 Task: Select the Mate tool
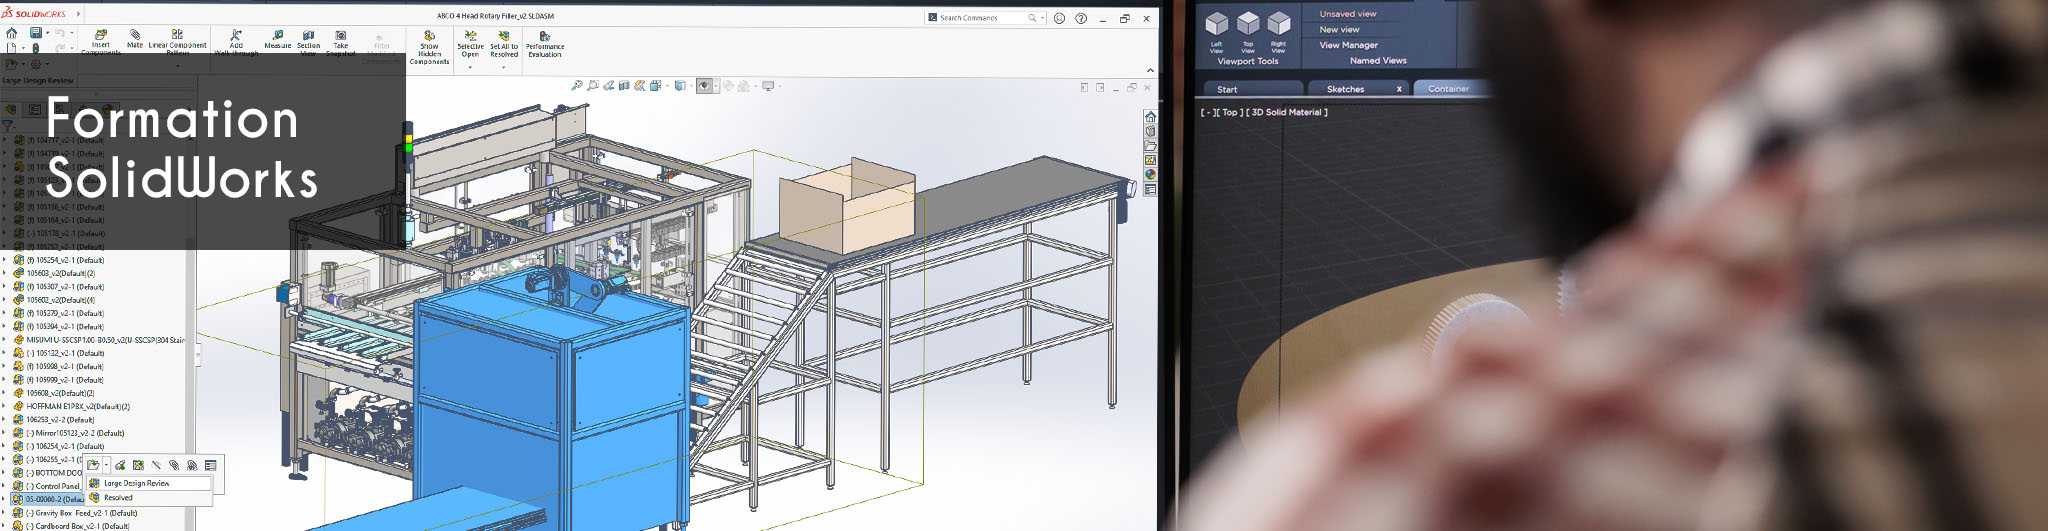(x=135, y=38)
